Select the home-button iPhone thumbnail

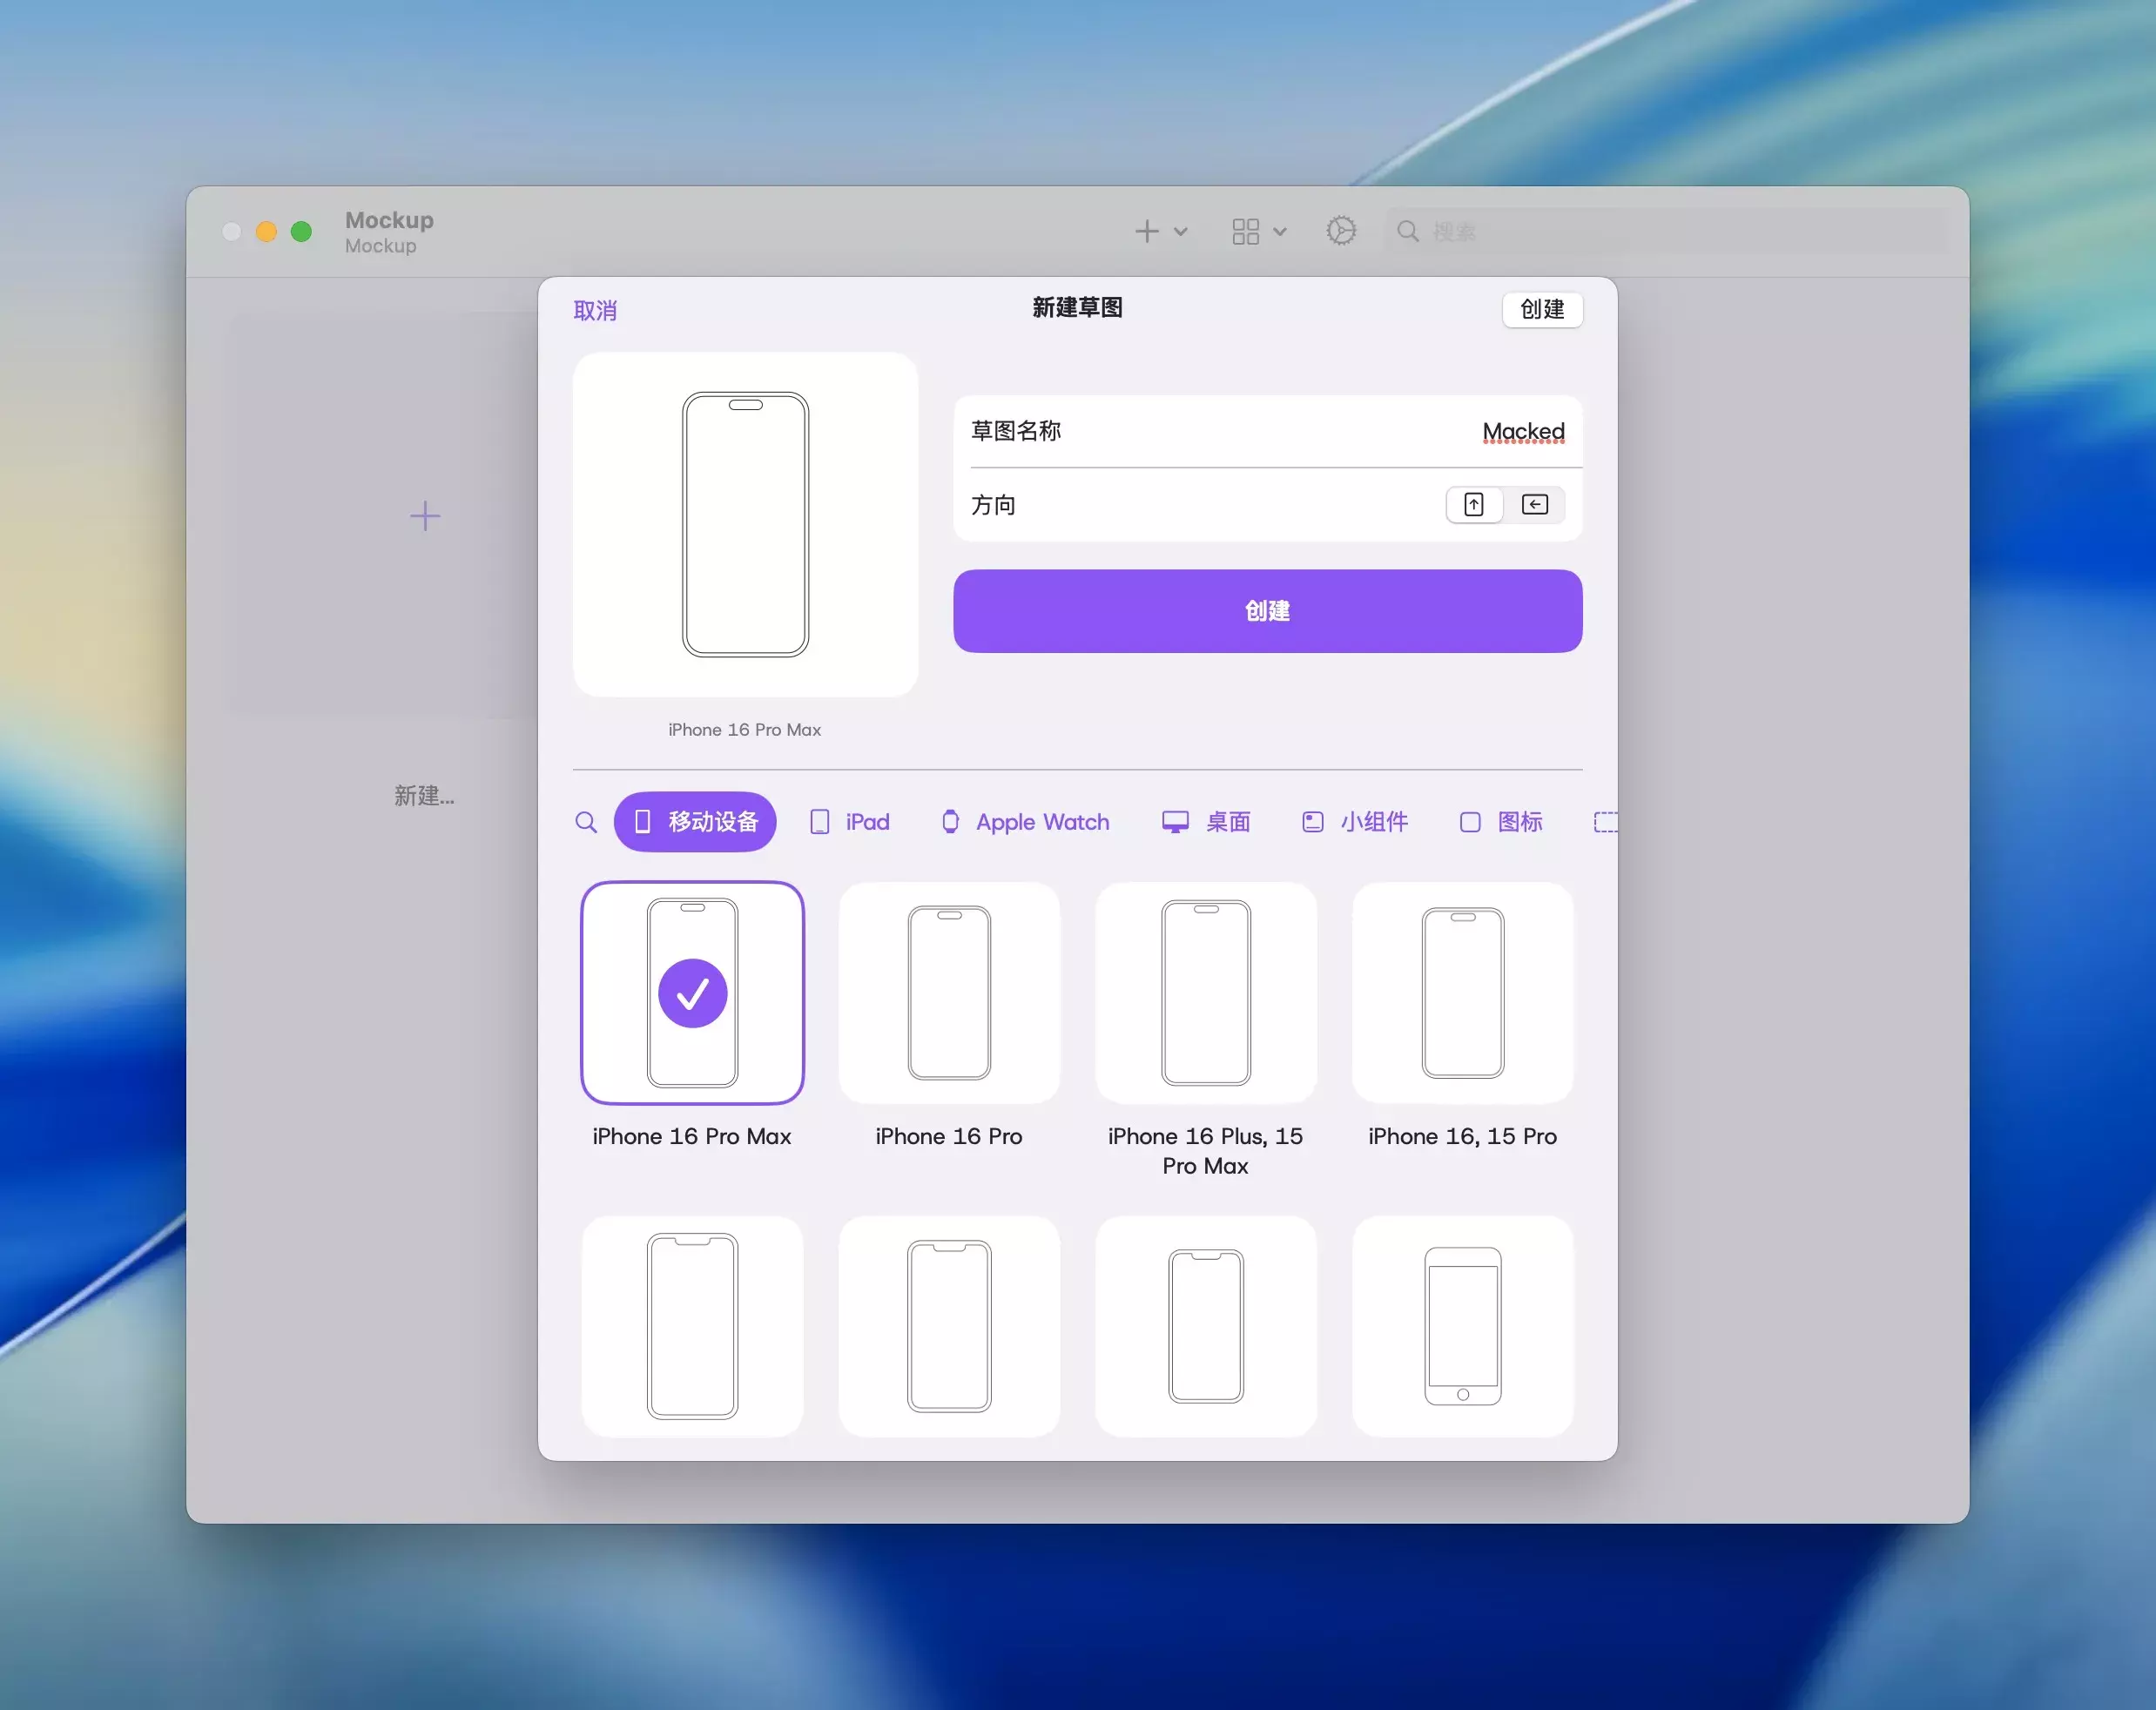tap(1462, 1326)
